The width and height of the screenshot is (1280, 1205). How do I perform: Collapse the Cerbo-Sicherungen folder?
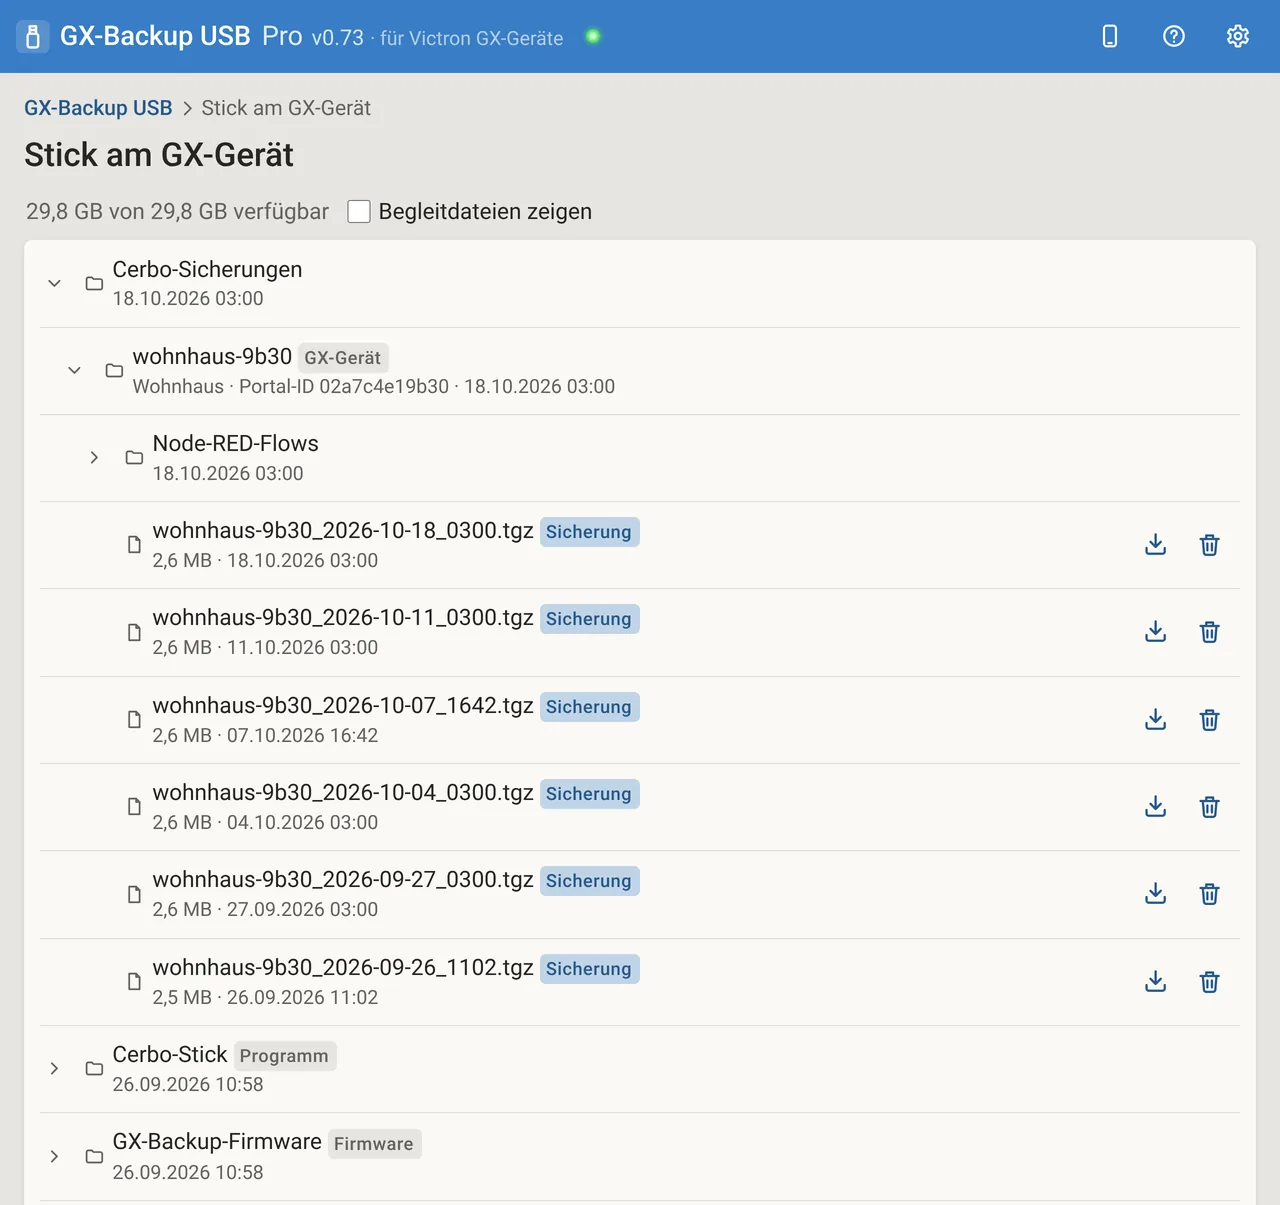click(54, 283)
